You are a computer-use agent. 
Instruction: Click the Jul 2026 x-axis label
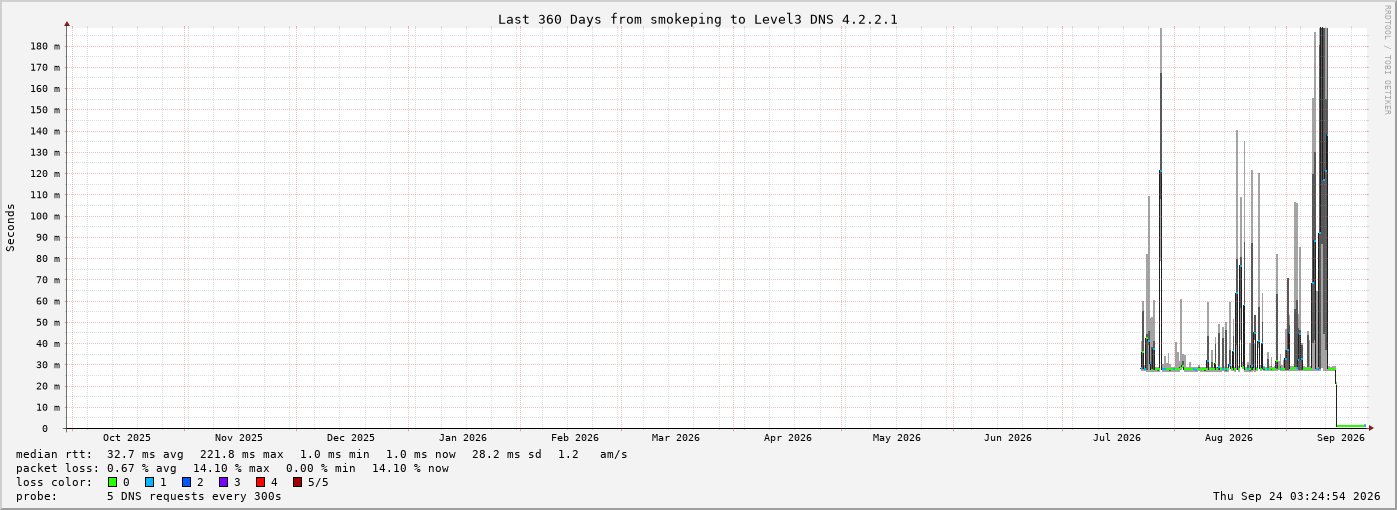pos(1117,437)
